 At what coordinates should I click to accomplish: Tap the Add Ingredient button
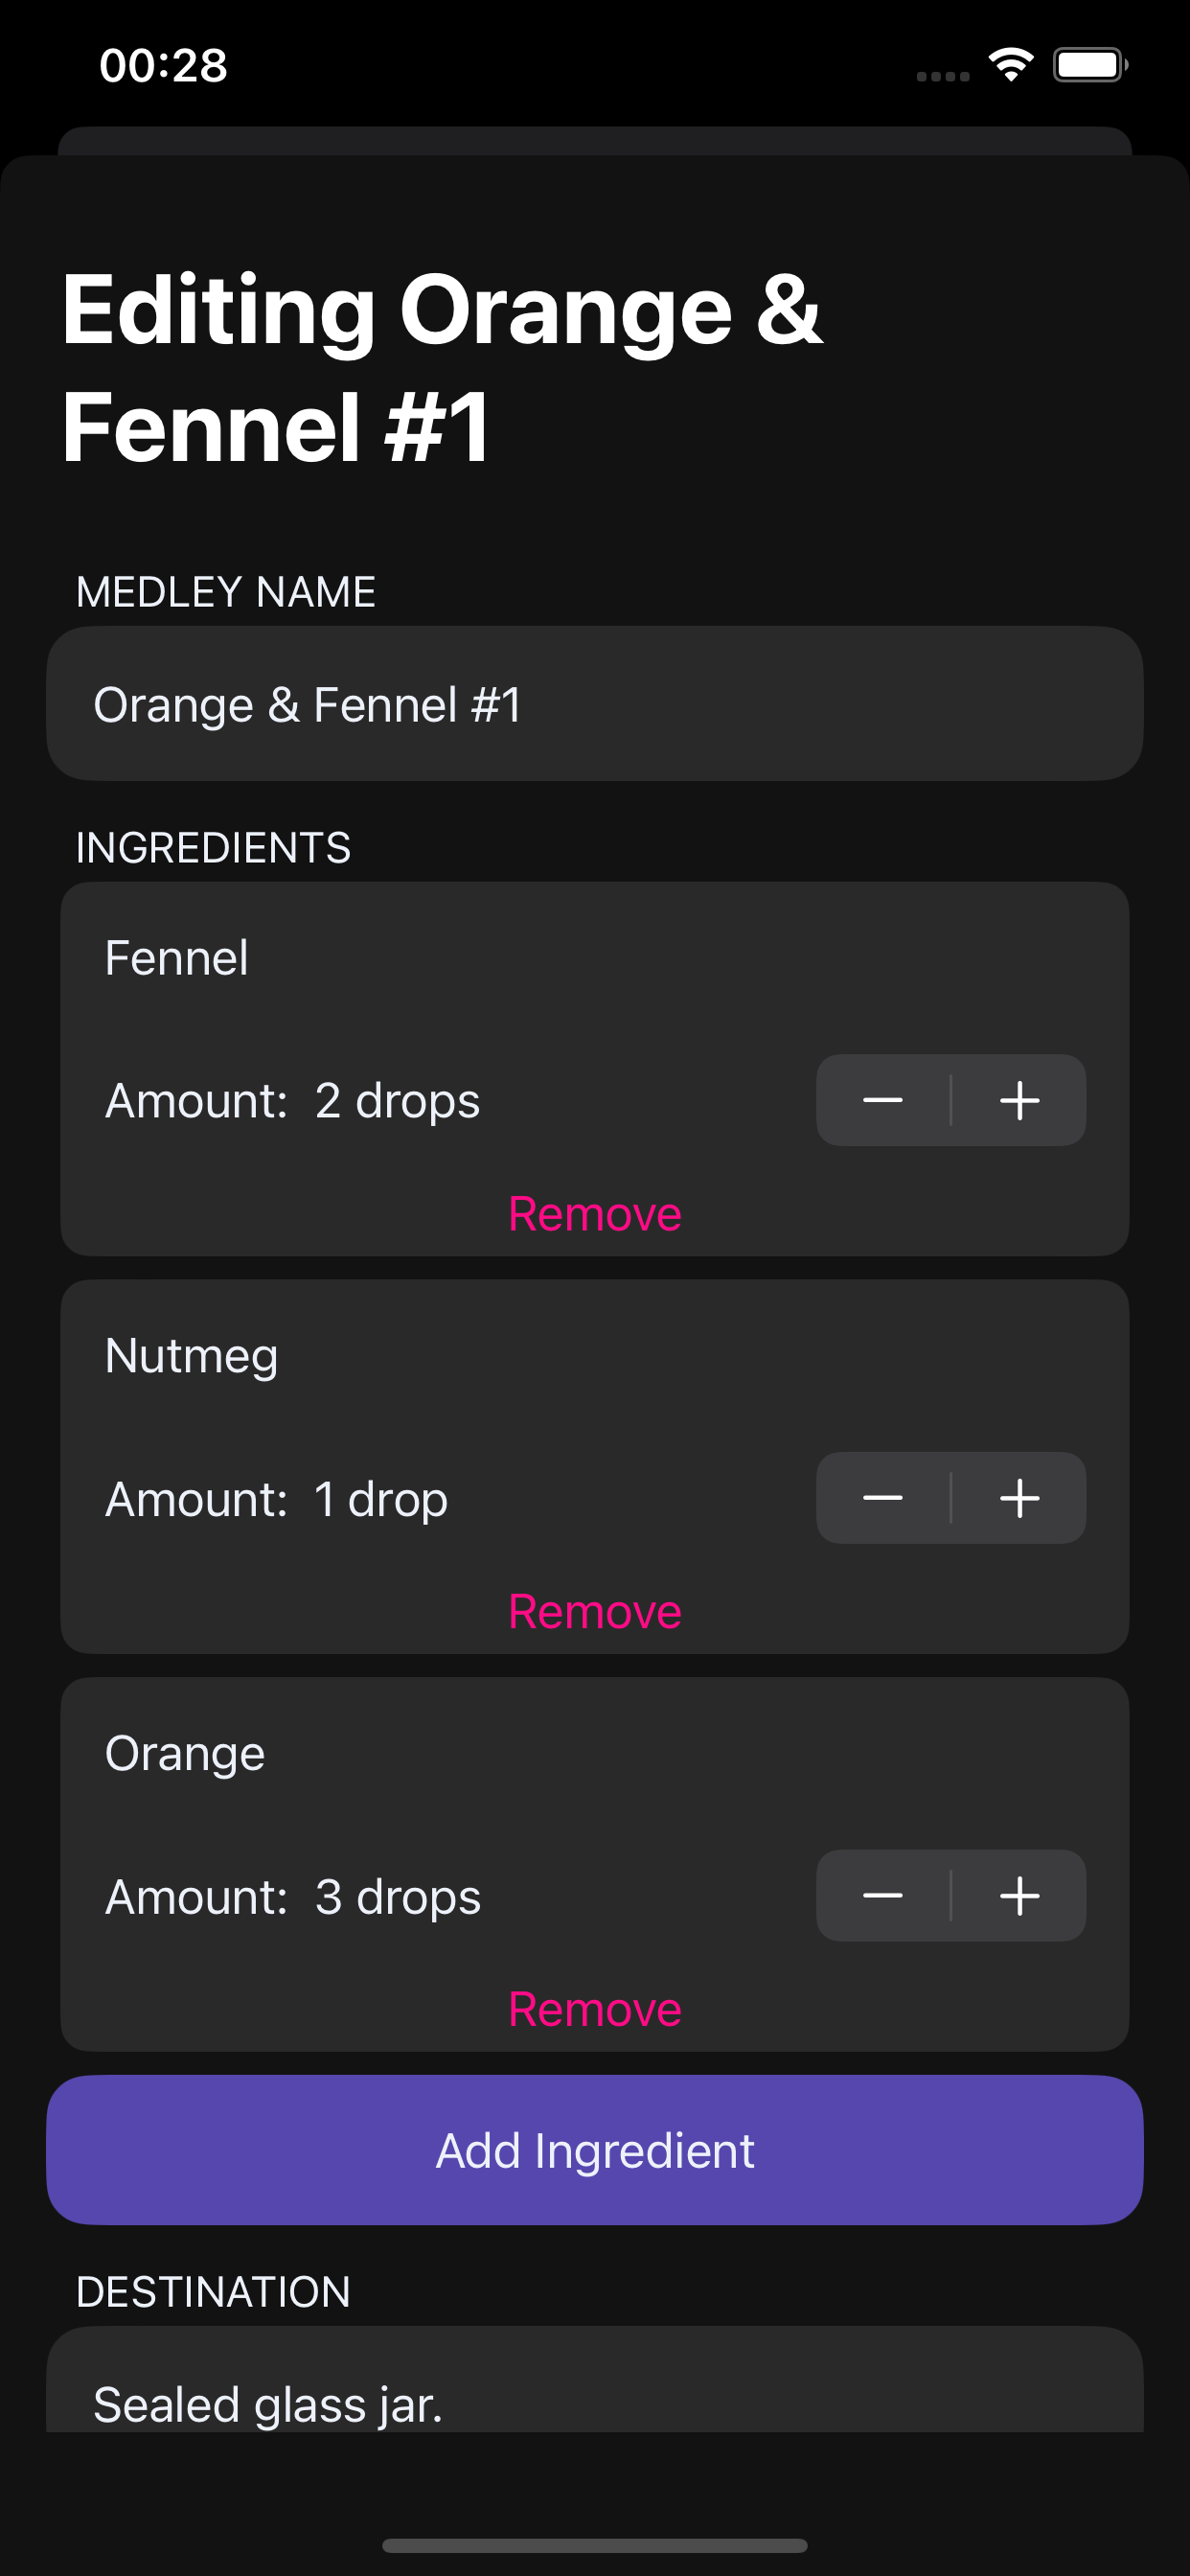point(595,2150)
